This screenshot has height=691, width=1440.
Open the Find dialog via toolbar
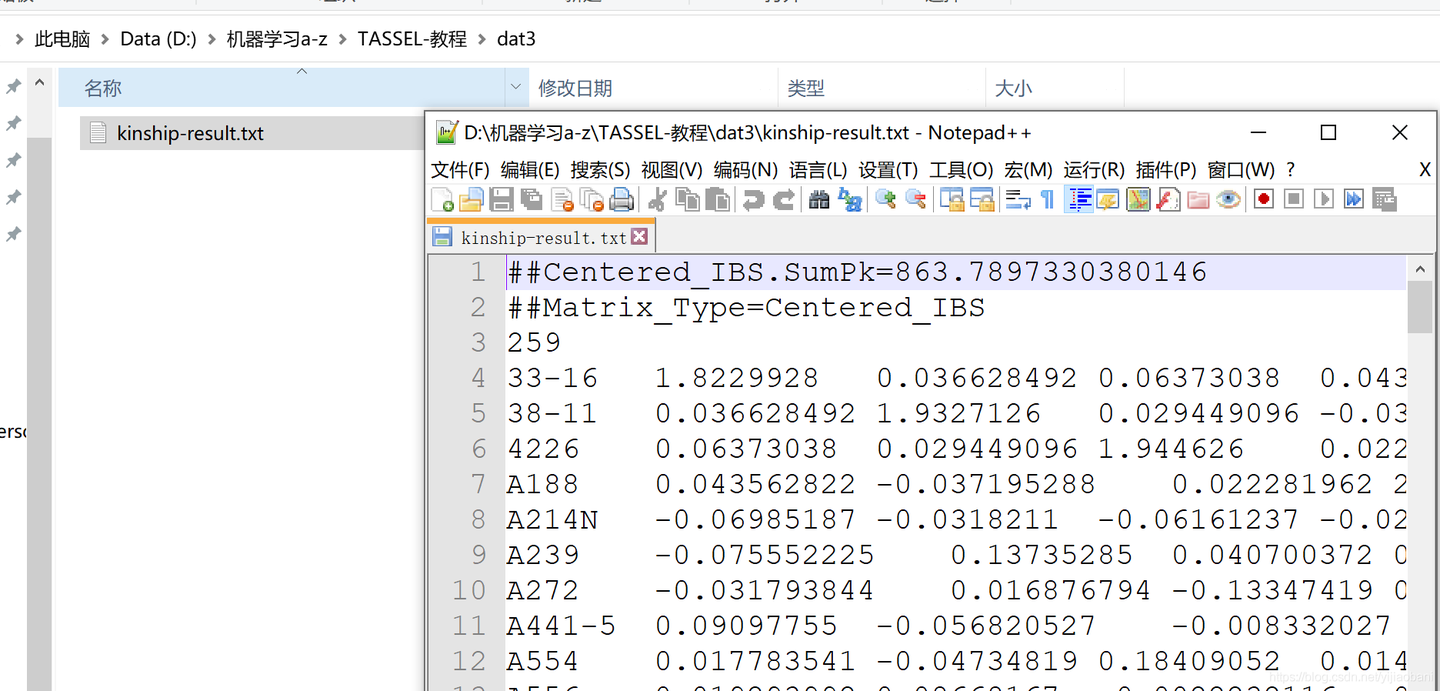tap(818, 199)
